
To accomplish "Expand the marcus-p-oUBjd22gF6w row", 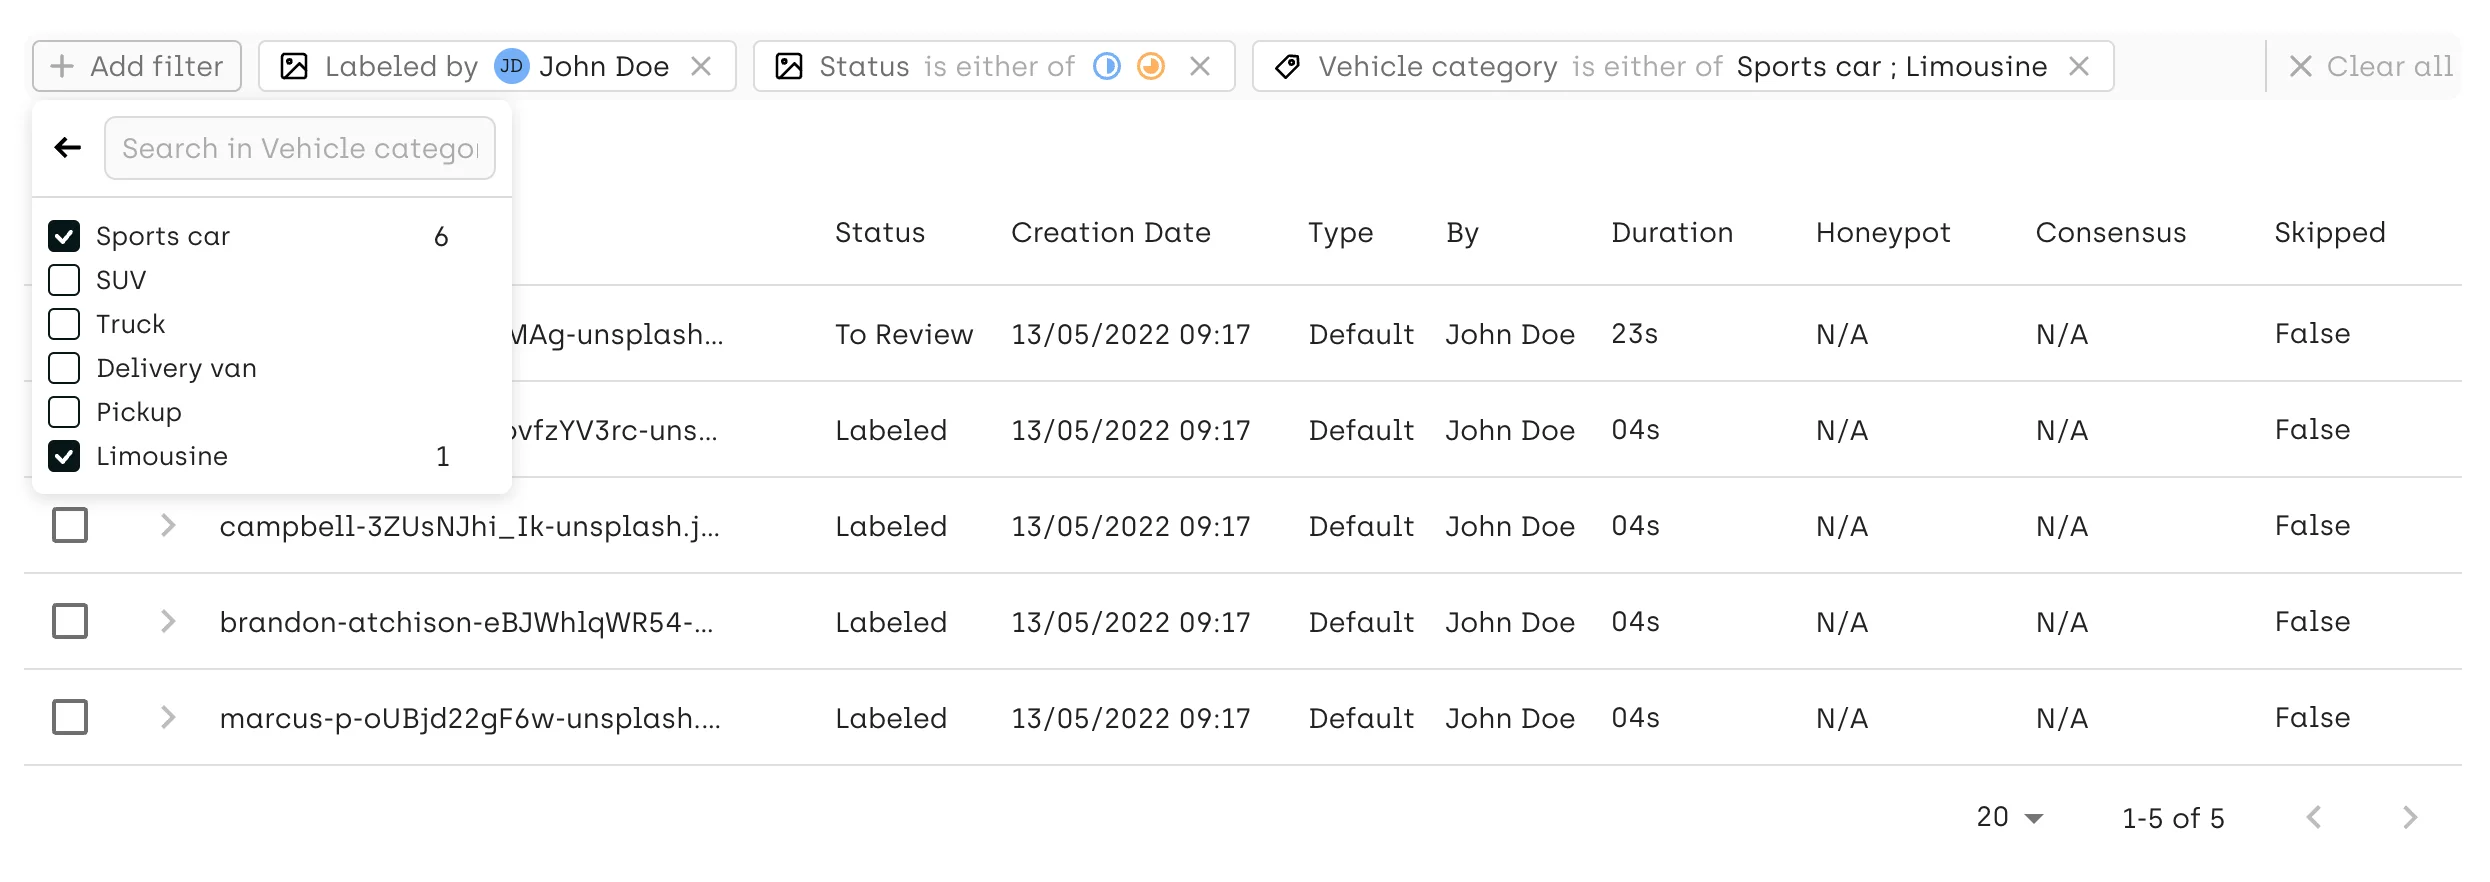I will click(168, 717).
